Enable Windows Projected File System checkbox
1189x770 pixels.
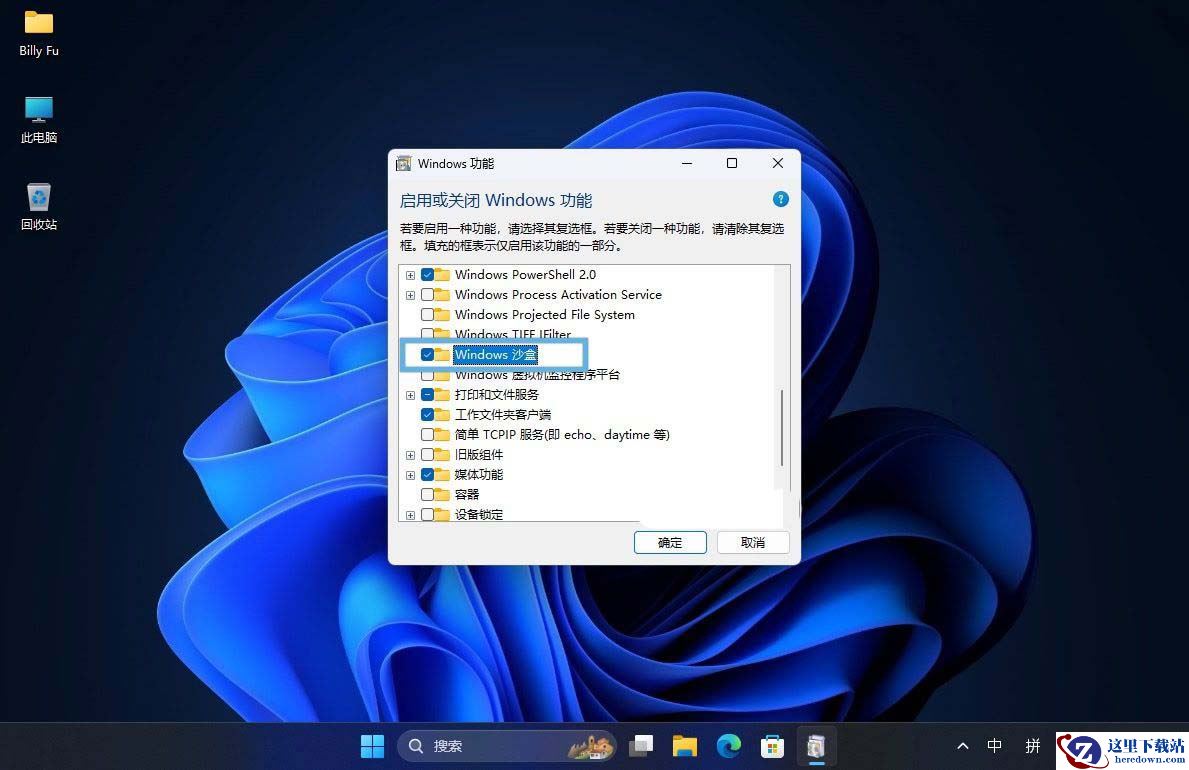click(428, 314)
